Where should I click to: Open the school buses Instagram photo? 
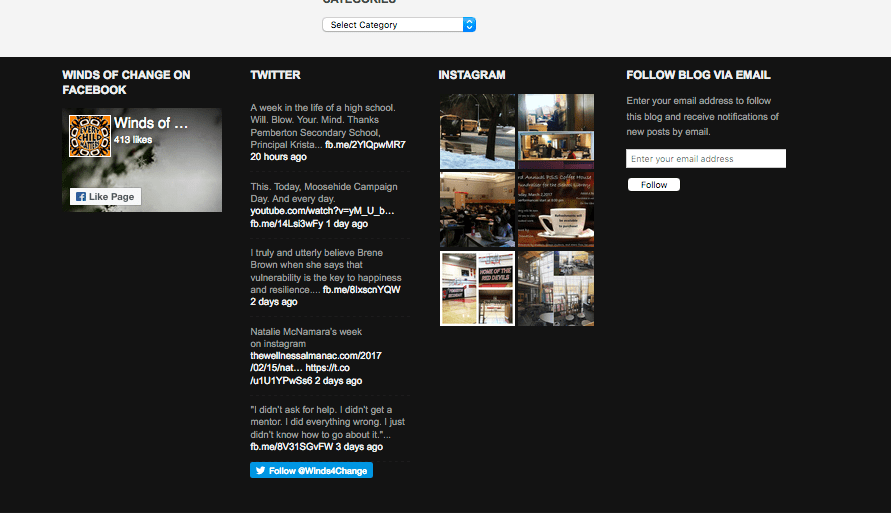(478, 132)
